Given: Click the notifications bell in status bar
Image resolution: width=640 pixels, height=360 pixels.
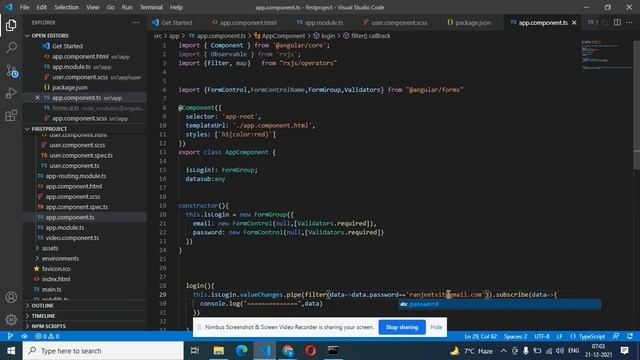Looking at the screenshot, I should pyautogui.click(x=630, y=336).
